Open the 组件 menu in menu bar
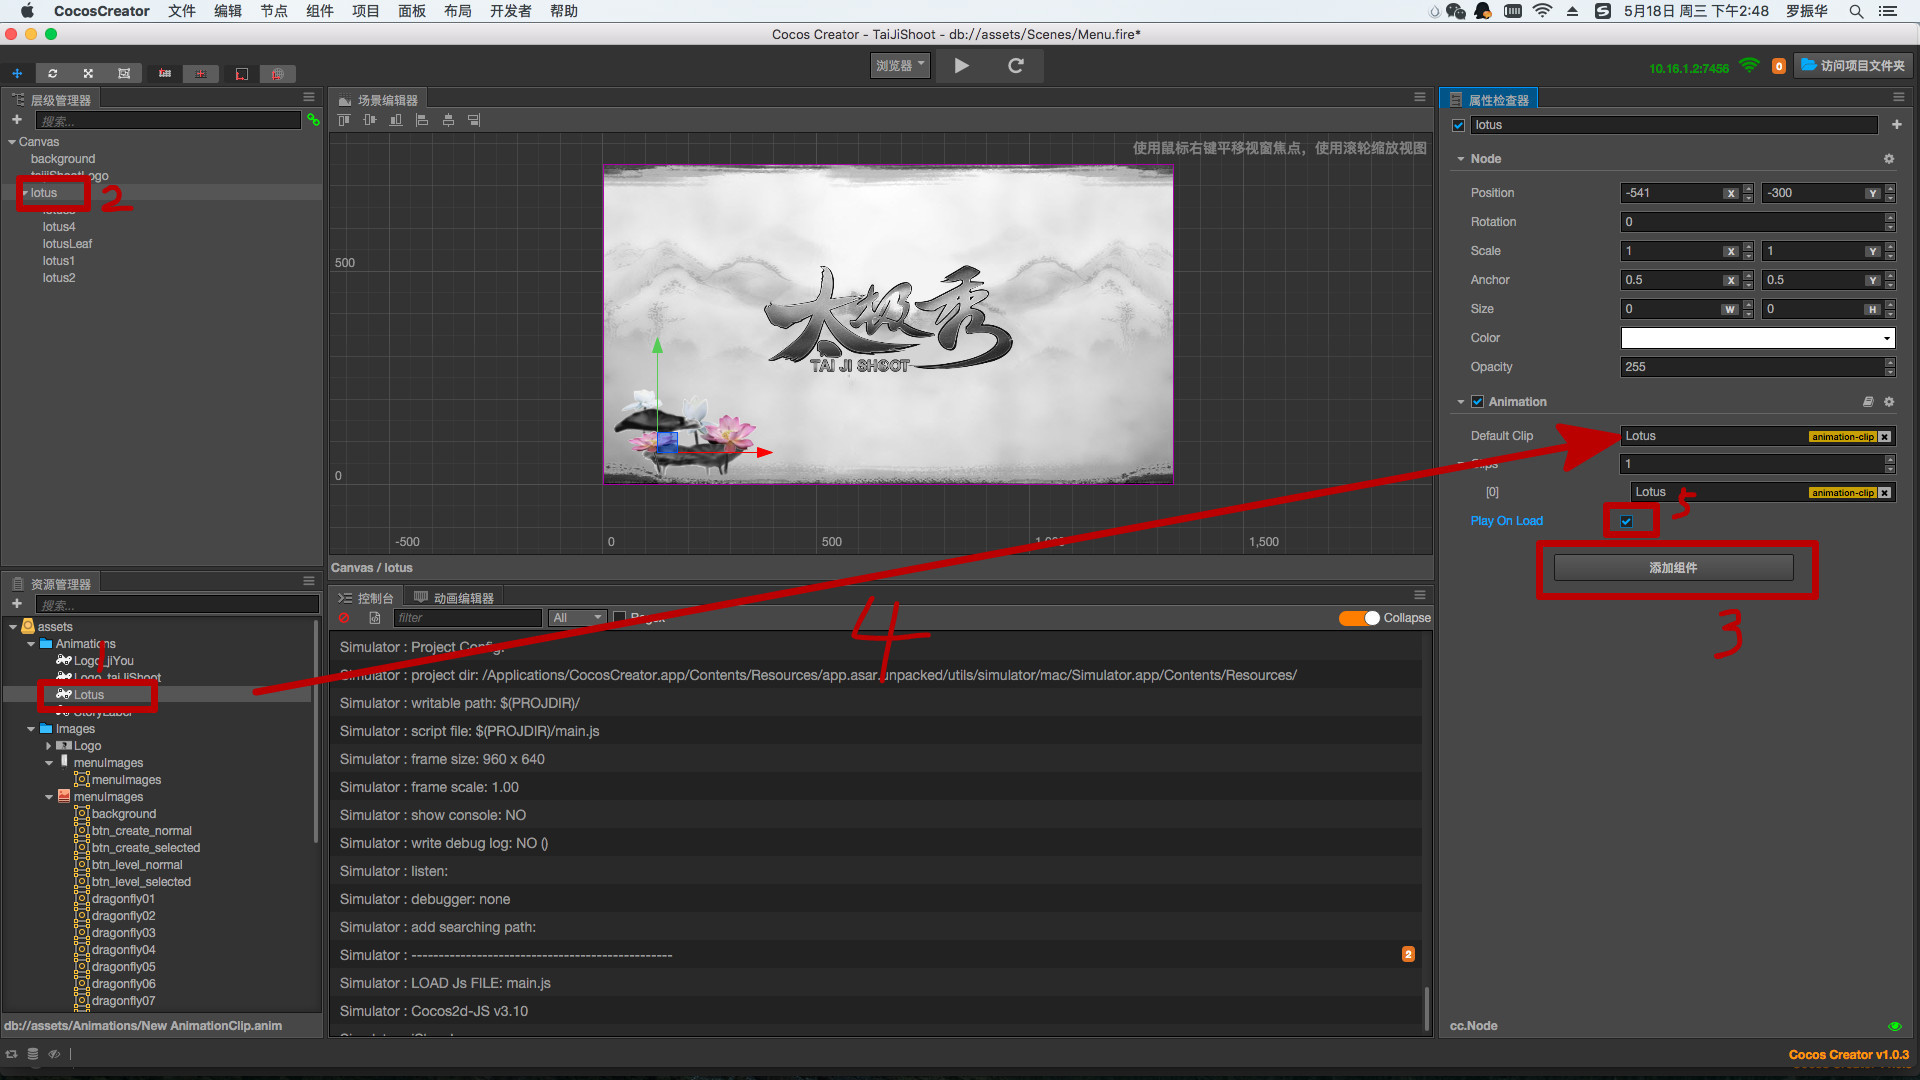This screenshot has height=1080, width=1920. (x=319, y=11)
